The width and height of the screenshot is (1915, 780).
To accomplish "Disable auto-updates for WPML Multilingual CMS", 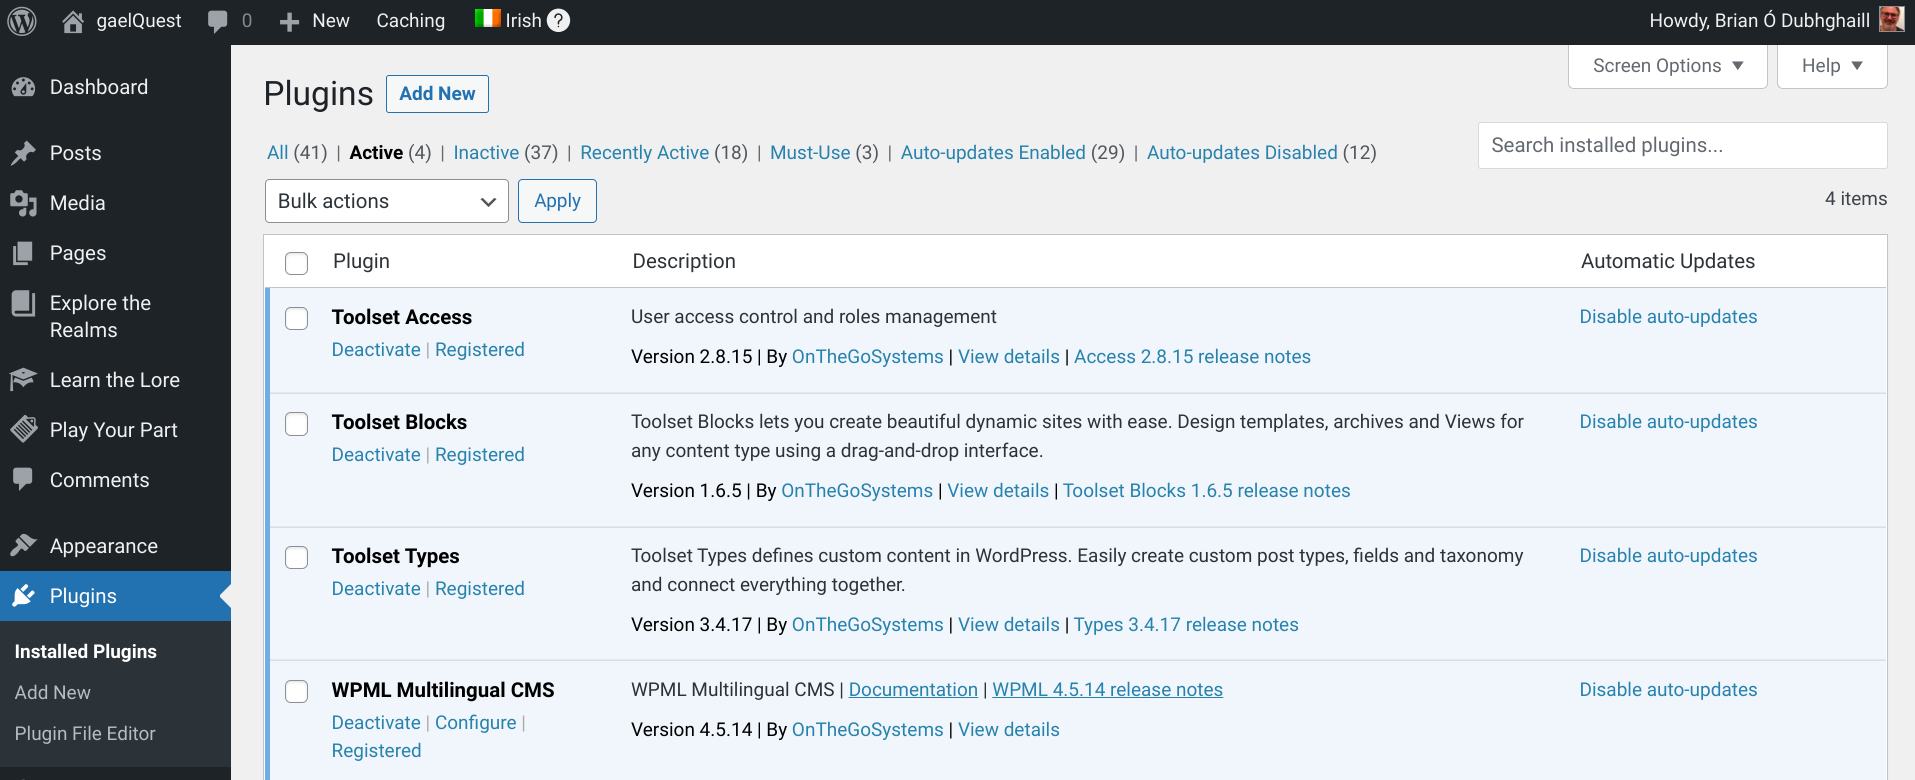I will (x=1668, y=689).
